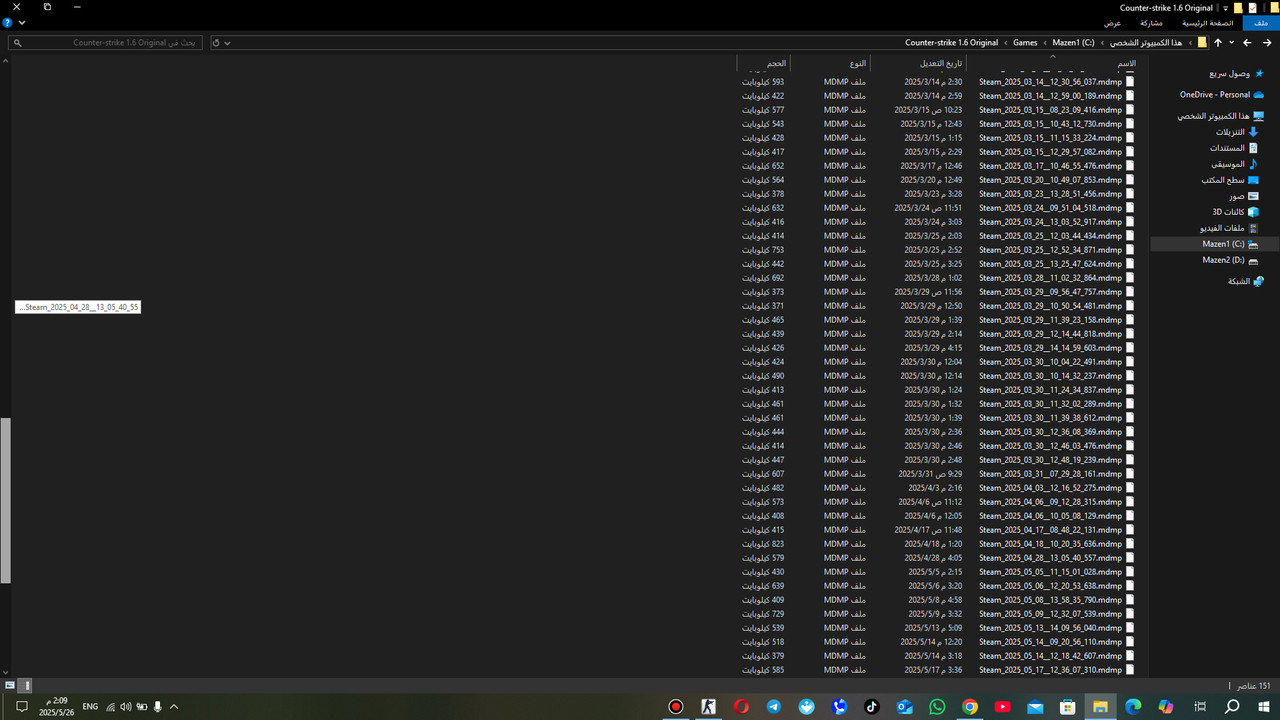Image resolution: width=1280 pixels, height=720 pixels.
Task: Click the volume icon in the system tray
Action: coord(125,706)
